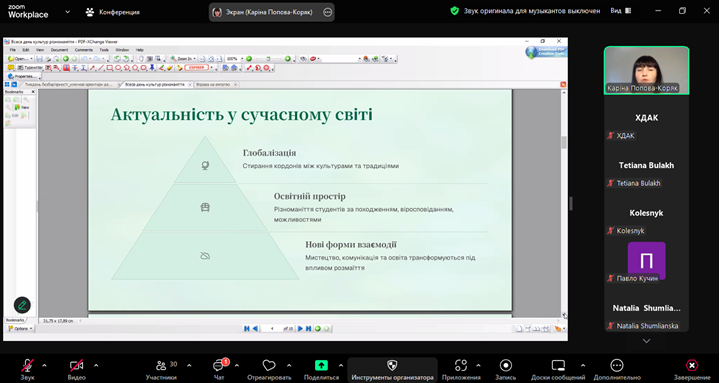Screen dimensions: 720x383
Task: Show more participants with down chevron
Action: (x=647, y=341)
